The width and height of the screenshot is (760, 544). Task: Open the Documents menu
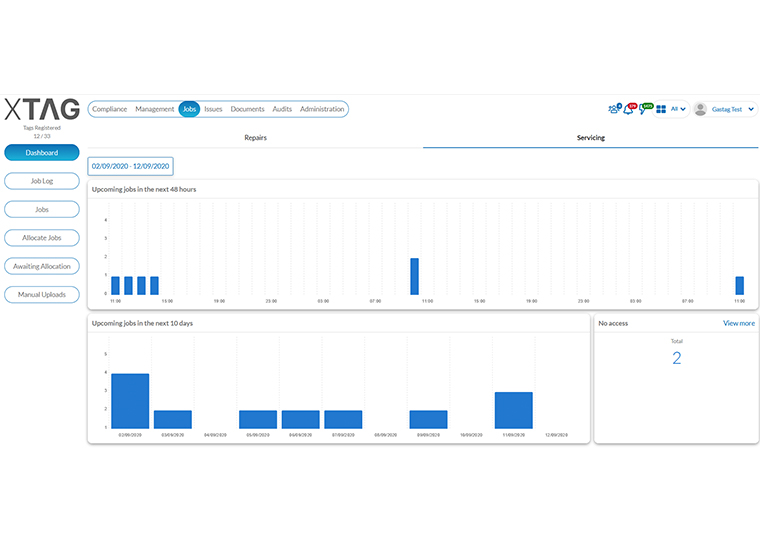pyautogui.click(x=247, y=109)
